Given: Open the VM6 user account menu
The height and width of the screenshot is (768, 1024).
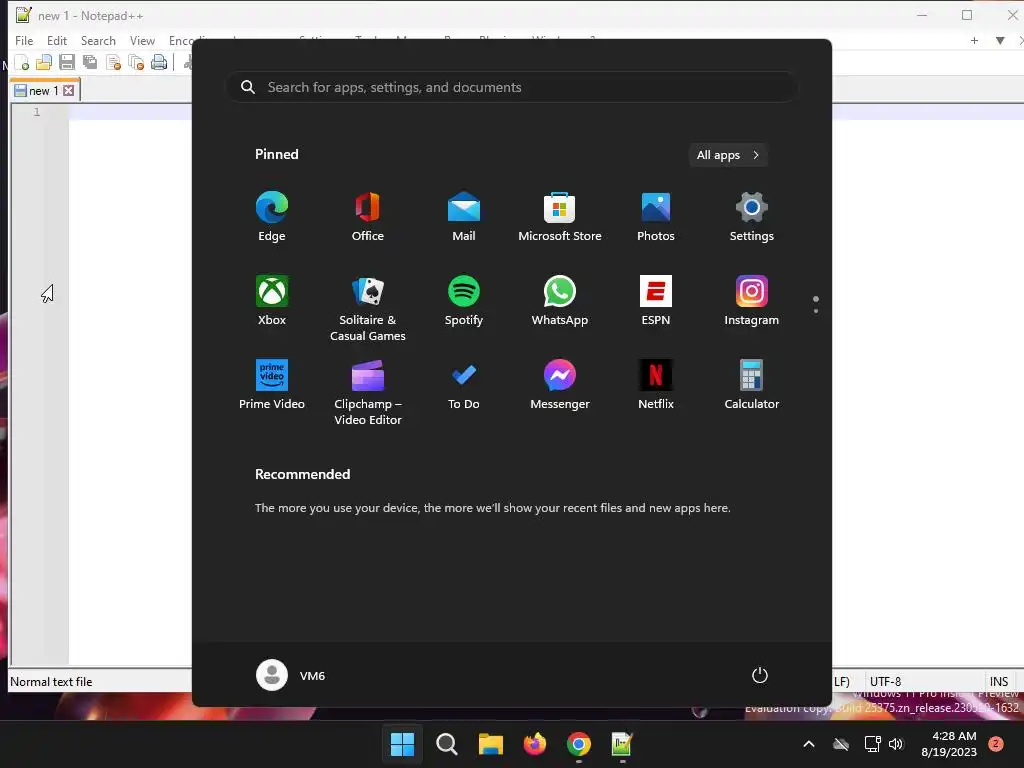Looking at the screenshot, I should (x=291, y=675).
